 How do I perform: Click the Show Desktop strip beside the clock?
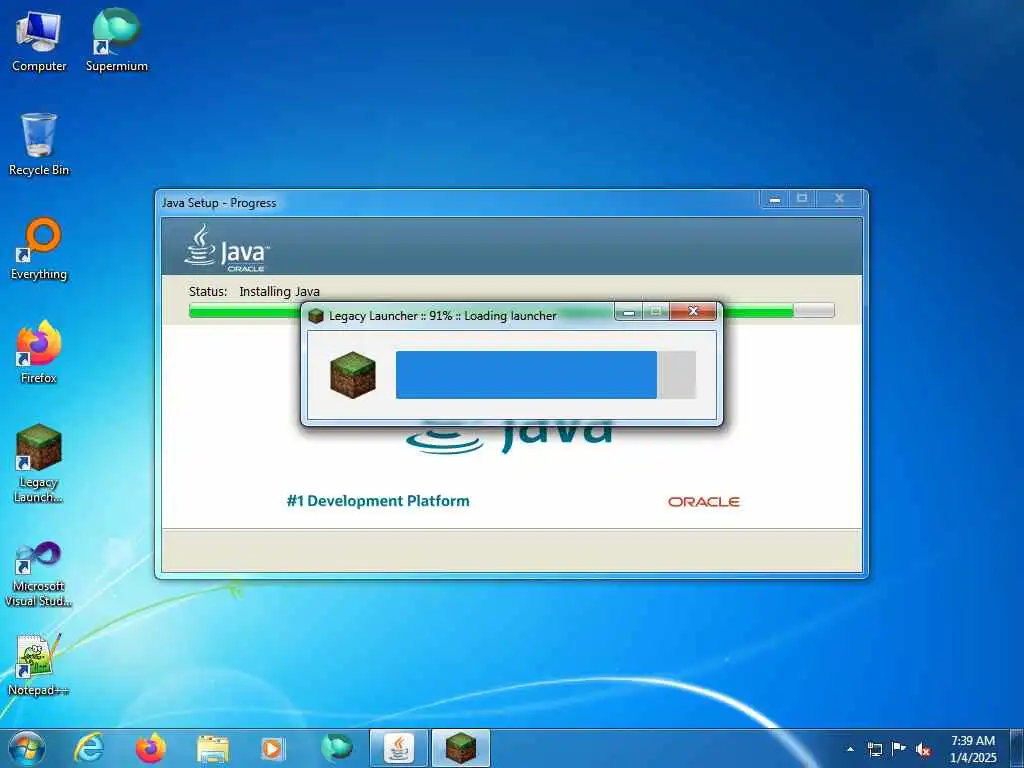point(1016,748)
